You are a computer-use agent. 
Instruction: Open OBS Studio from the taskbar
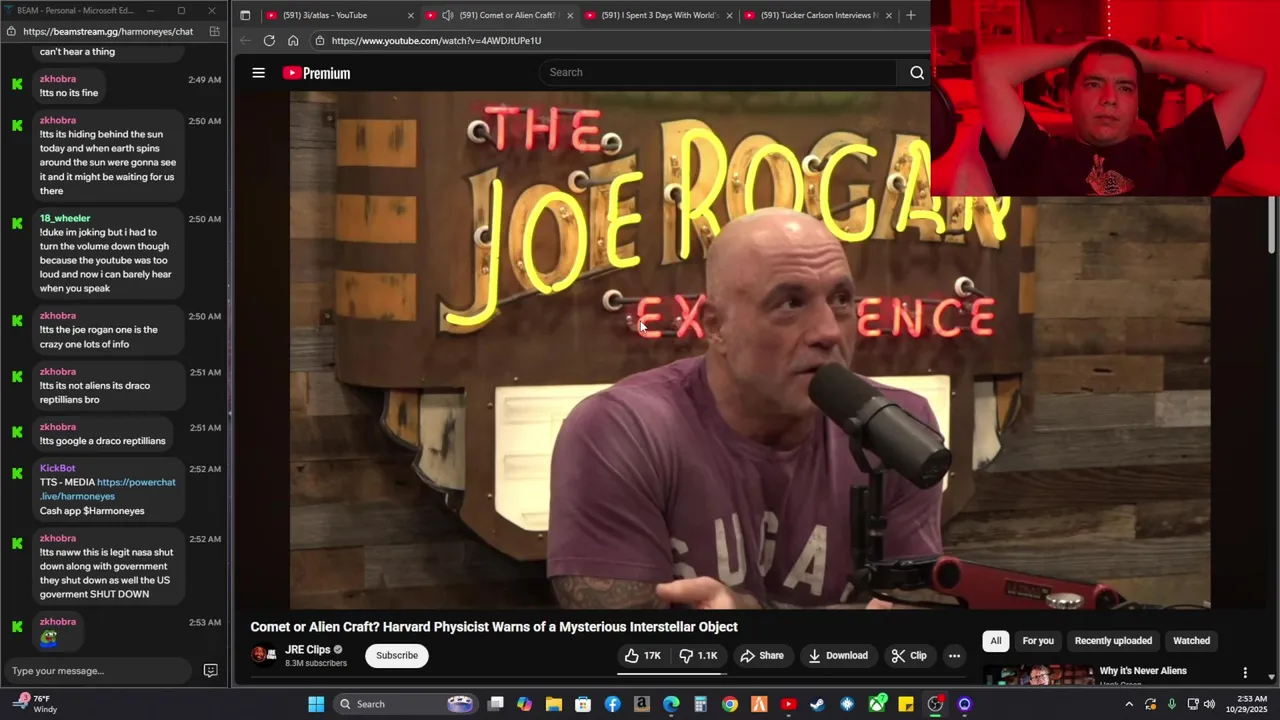(x=935, y=704)
